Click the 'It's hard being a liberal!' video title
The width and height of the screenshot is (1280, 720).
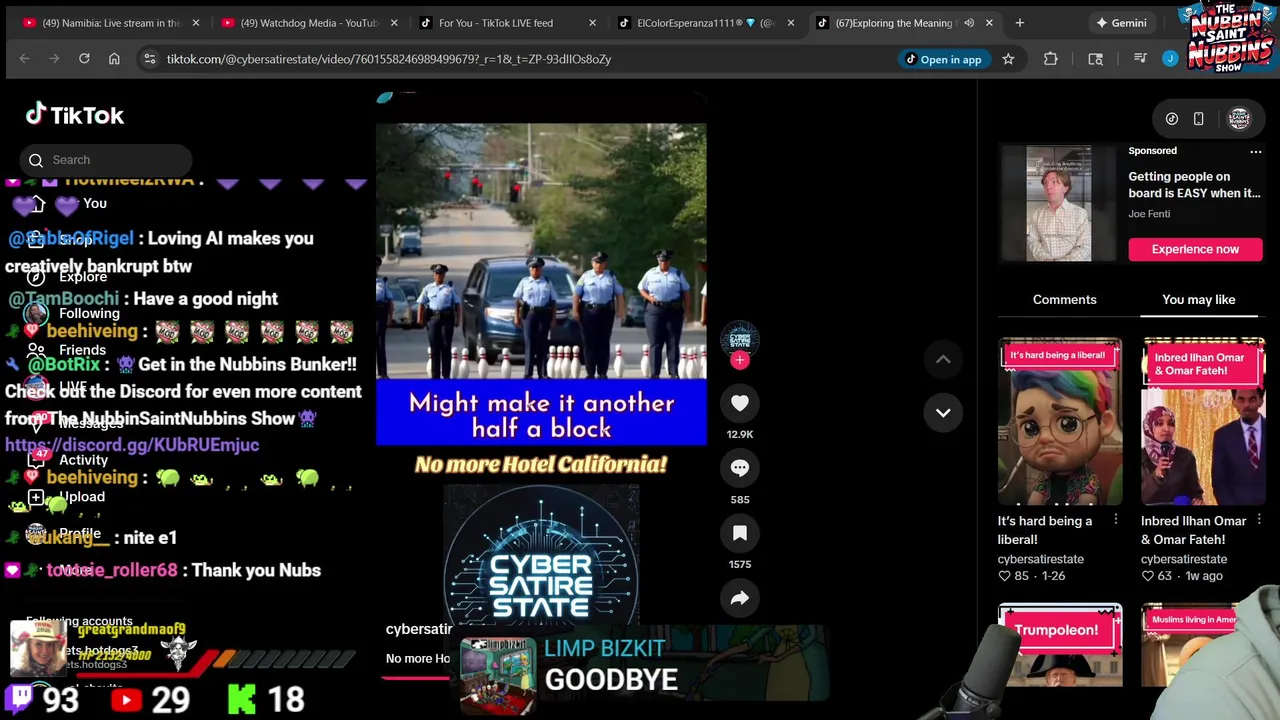click(x=1044, y=530)
